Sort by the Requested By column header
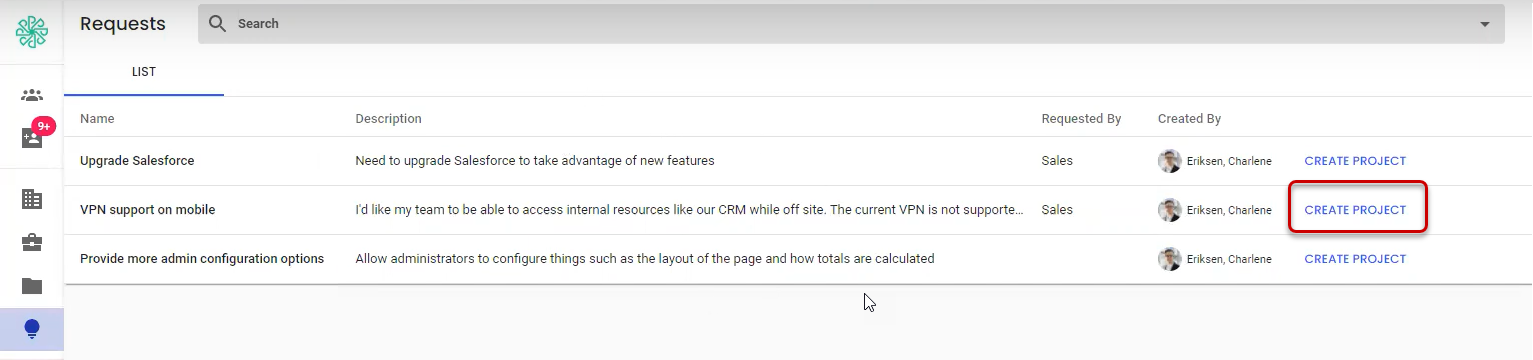This screenshot has width=1533, height=360. pos(1081,119)
